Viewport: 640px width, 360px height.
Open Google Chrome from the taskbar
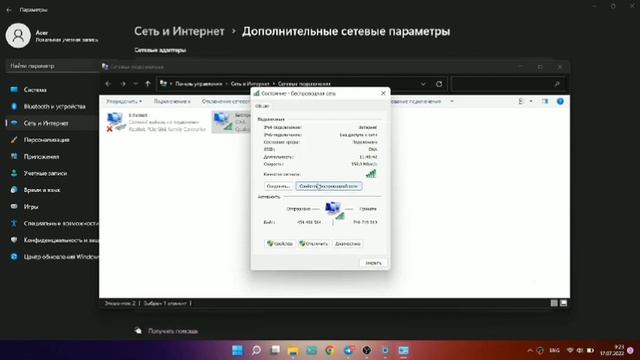(x=330, y=350)
